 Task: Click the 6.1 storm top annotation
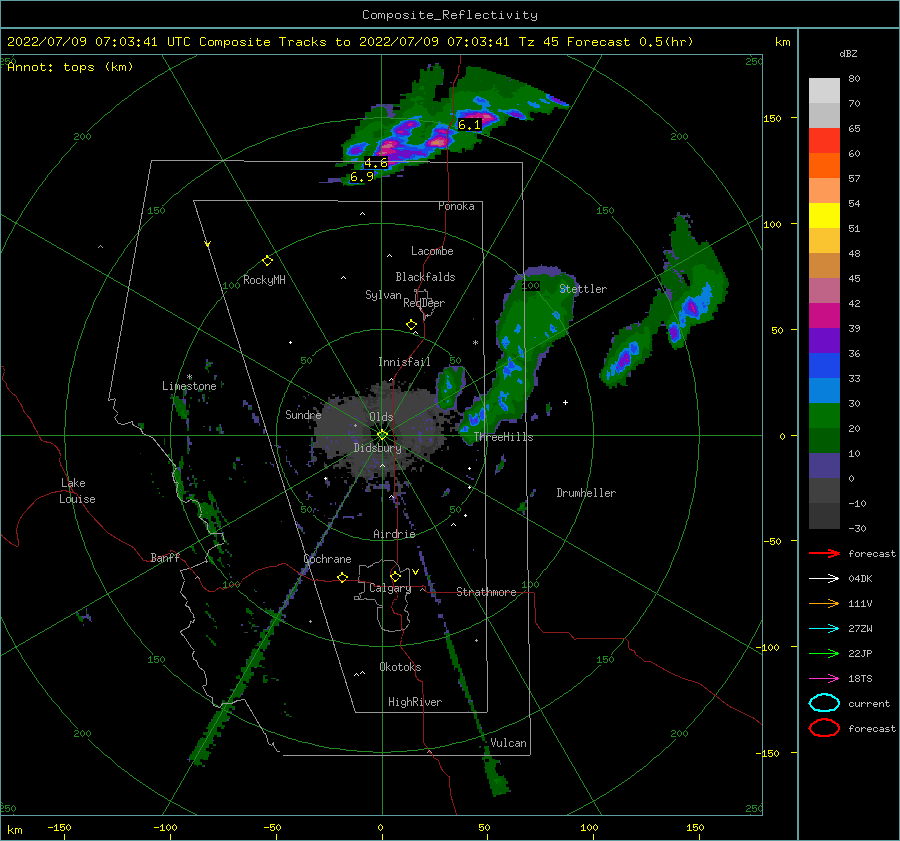click(470, 125)
